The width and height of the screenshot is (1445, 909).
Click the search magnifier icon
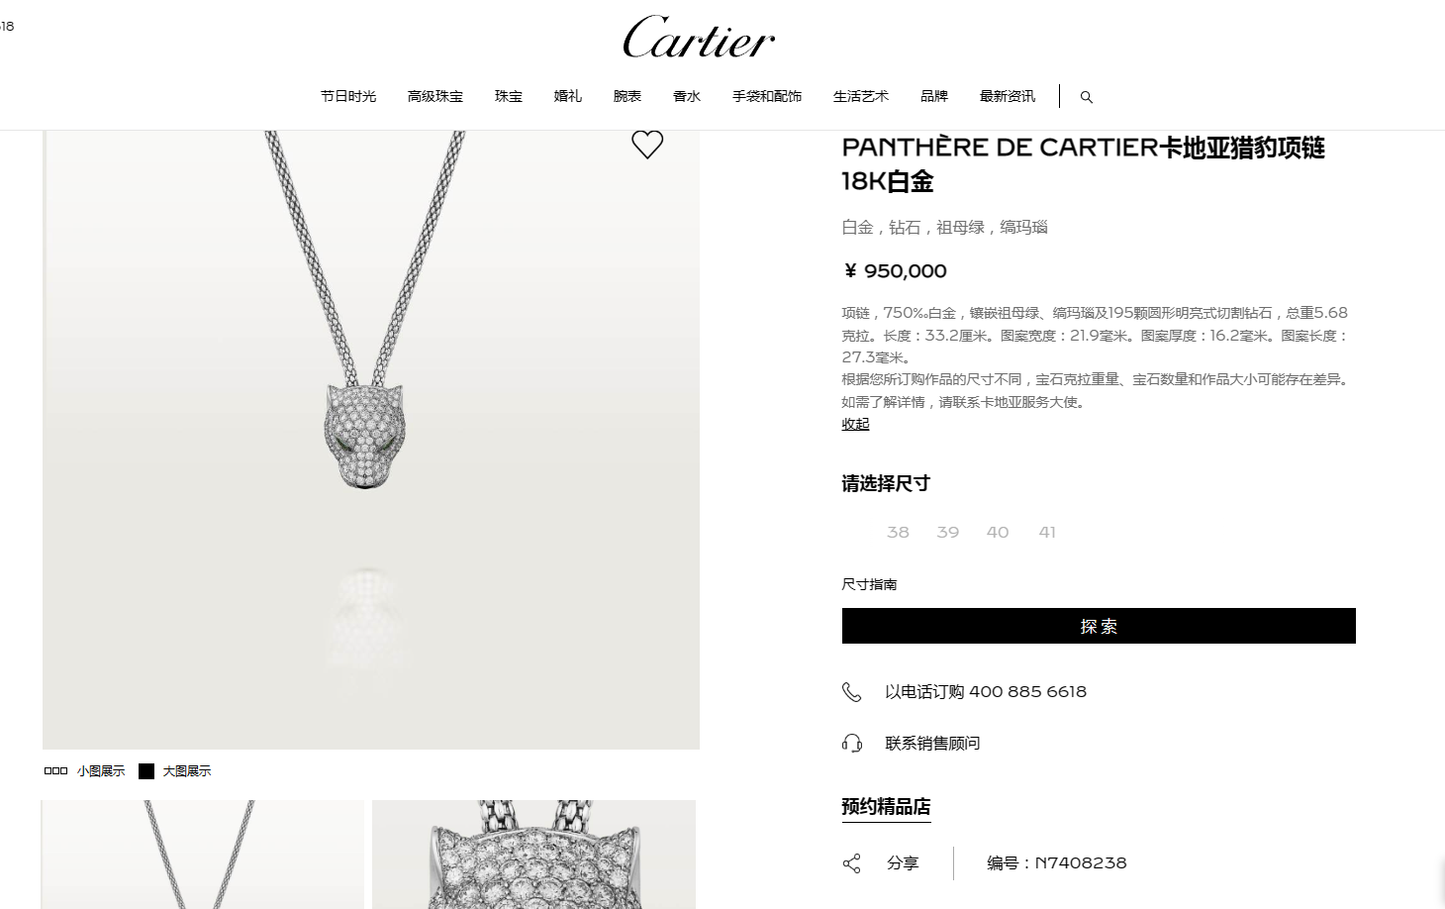1086,97
